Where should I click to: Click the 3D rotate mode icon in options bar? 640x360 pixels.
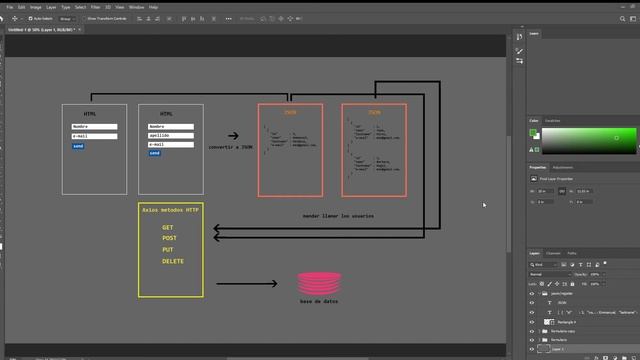pos(263,19)
